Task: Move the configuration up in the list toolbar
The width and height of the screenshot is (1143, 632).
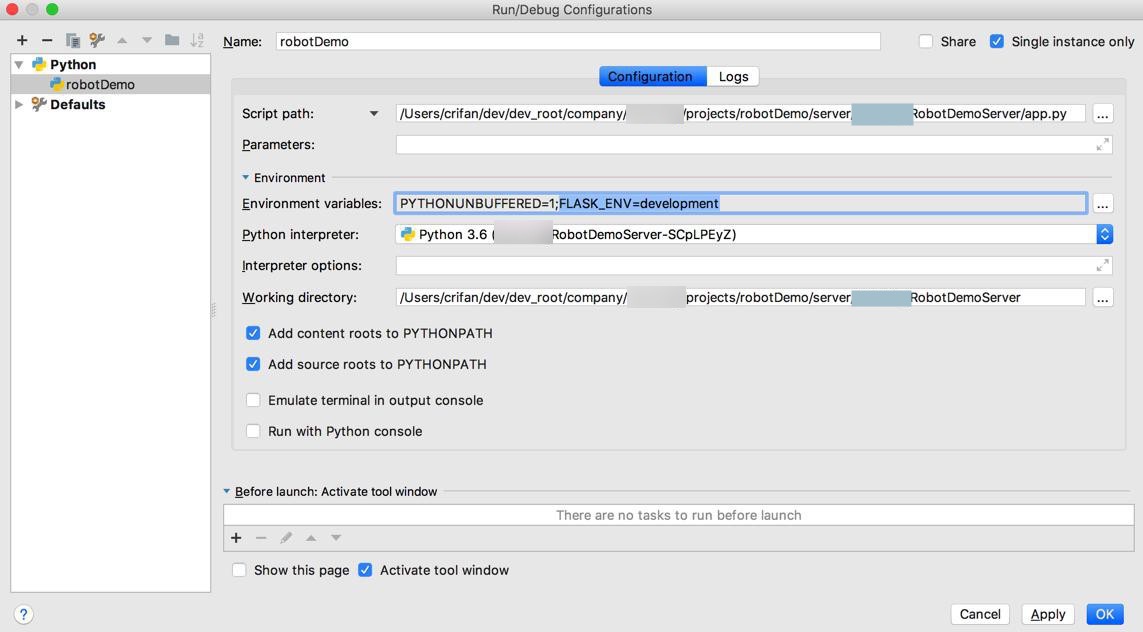Action: coord(122,40)
